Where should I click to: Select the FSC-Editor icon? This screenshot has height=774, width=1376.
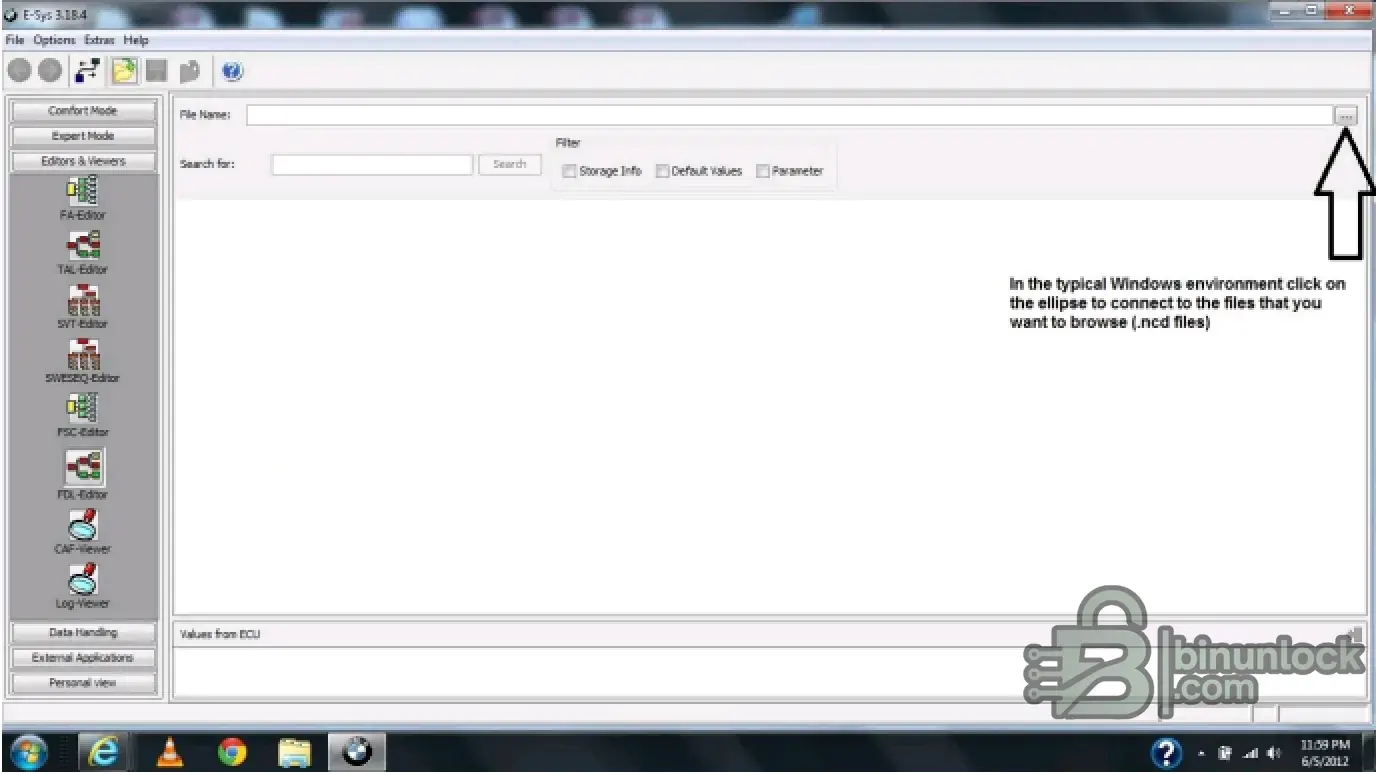[x=82, y=407]
